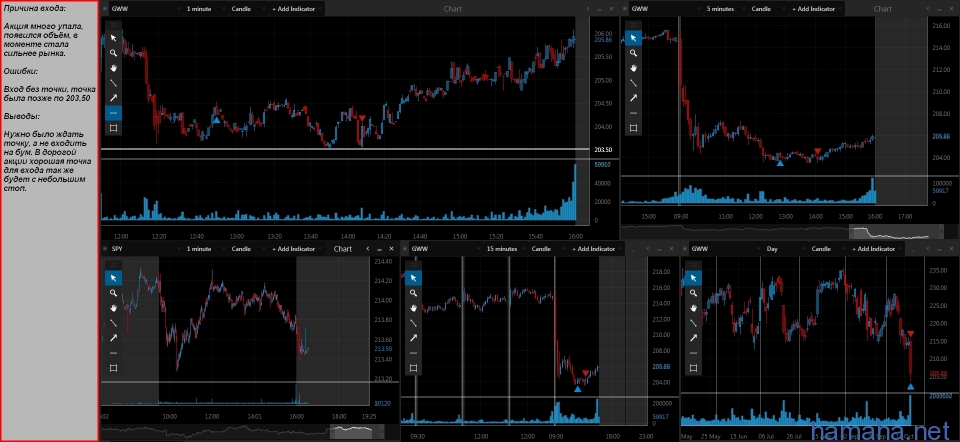Click the GWW symbol field on 1 minute chart
Viewport: 960px width, 442px height.
click(144, 9)
